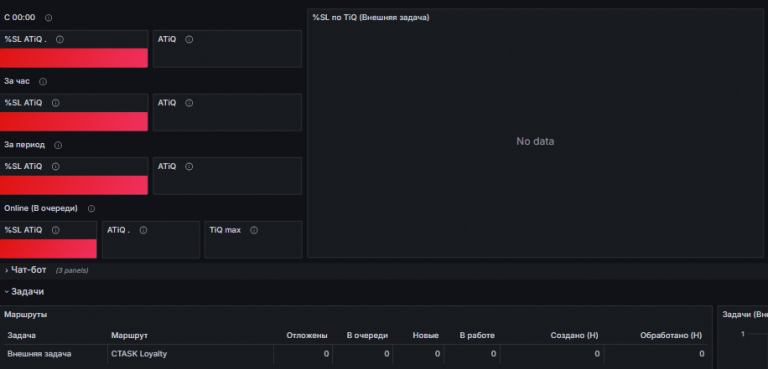Open the %SL по TiQ (Внешняя задача) panel title
Viewport: 768px width, 369px height.
(371, 18)
